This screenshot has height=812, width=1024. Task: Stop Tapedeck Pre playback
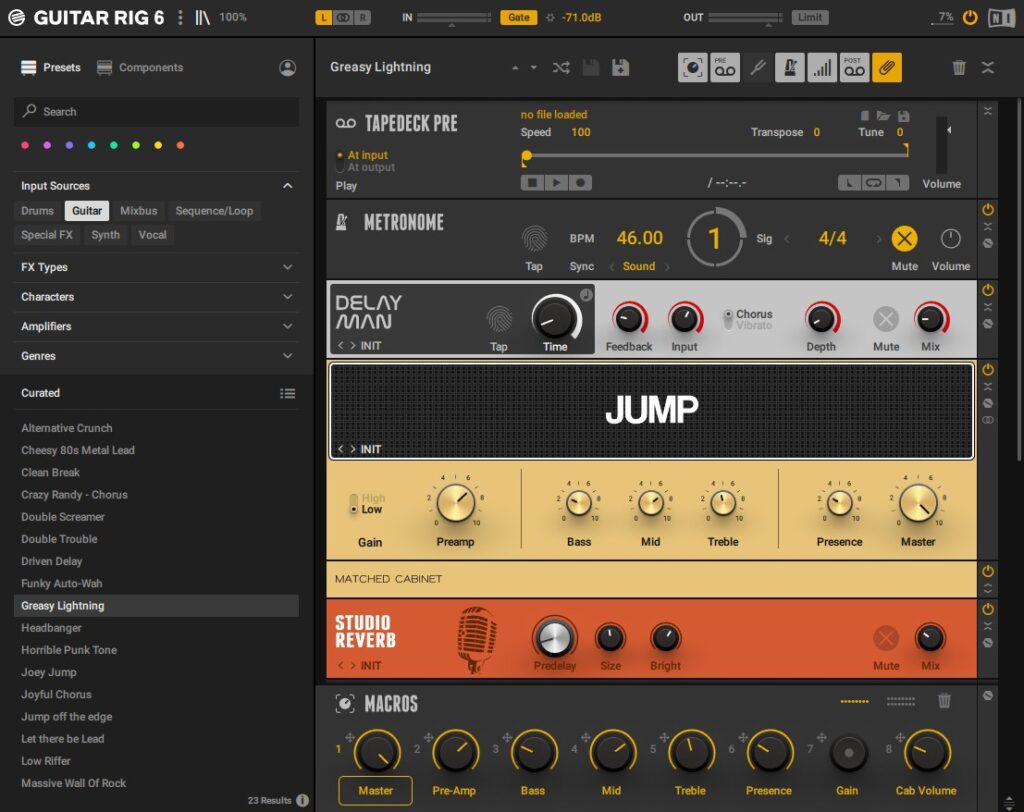pos(532,183)
